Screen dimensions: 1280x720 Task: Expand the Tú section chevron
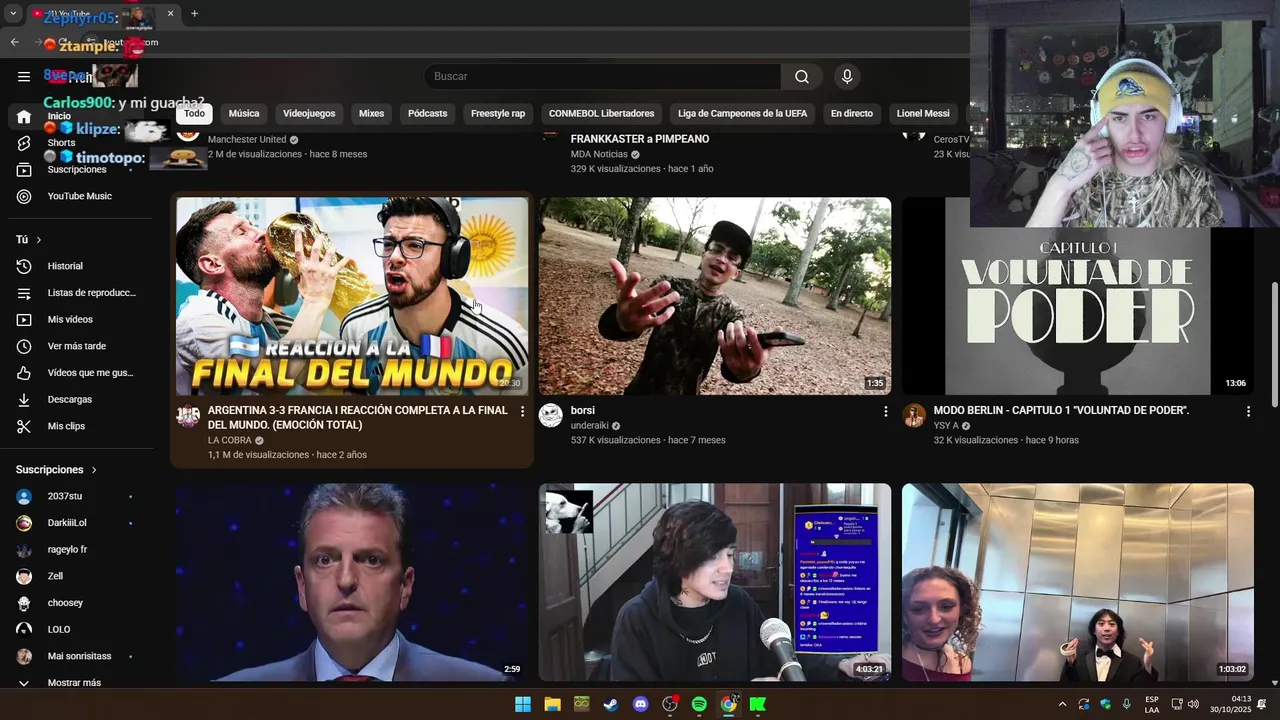pos(39,240)
